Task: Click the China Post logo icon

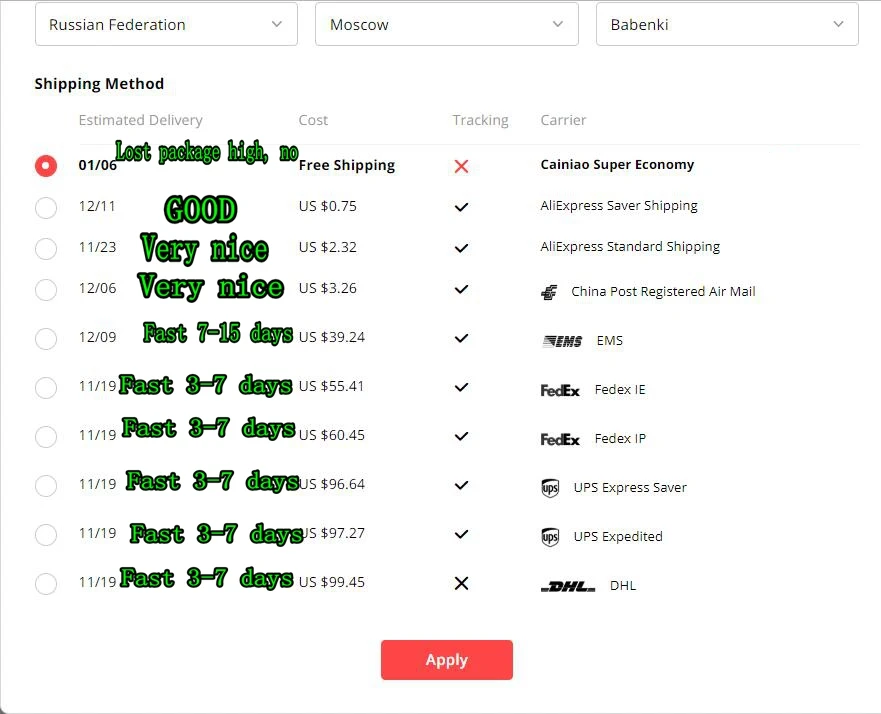Action: point(550,292)
